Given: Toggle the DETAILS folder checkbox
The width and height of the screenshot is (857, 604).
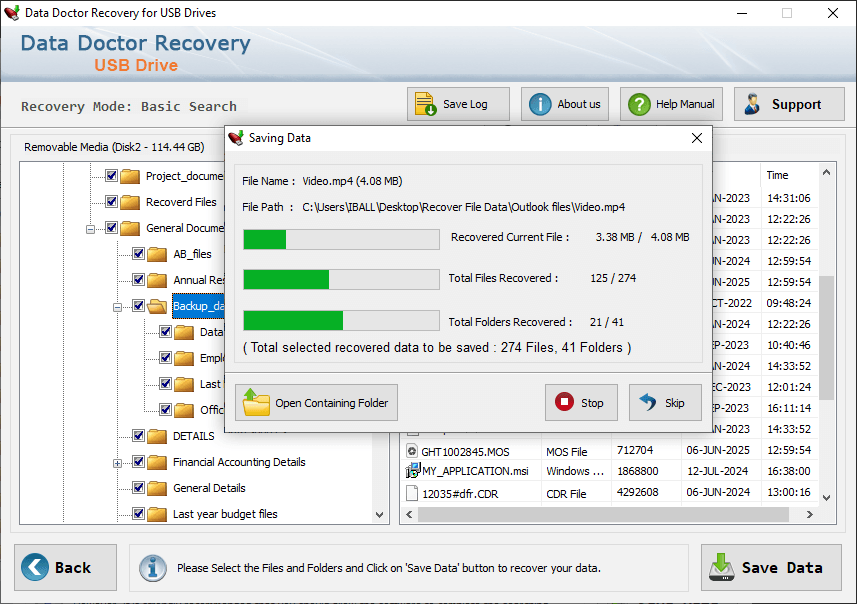Looking at the screenshot, I should [138, 436].
